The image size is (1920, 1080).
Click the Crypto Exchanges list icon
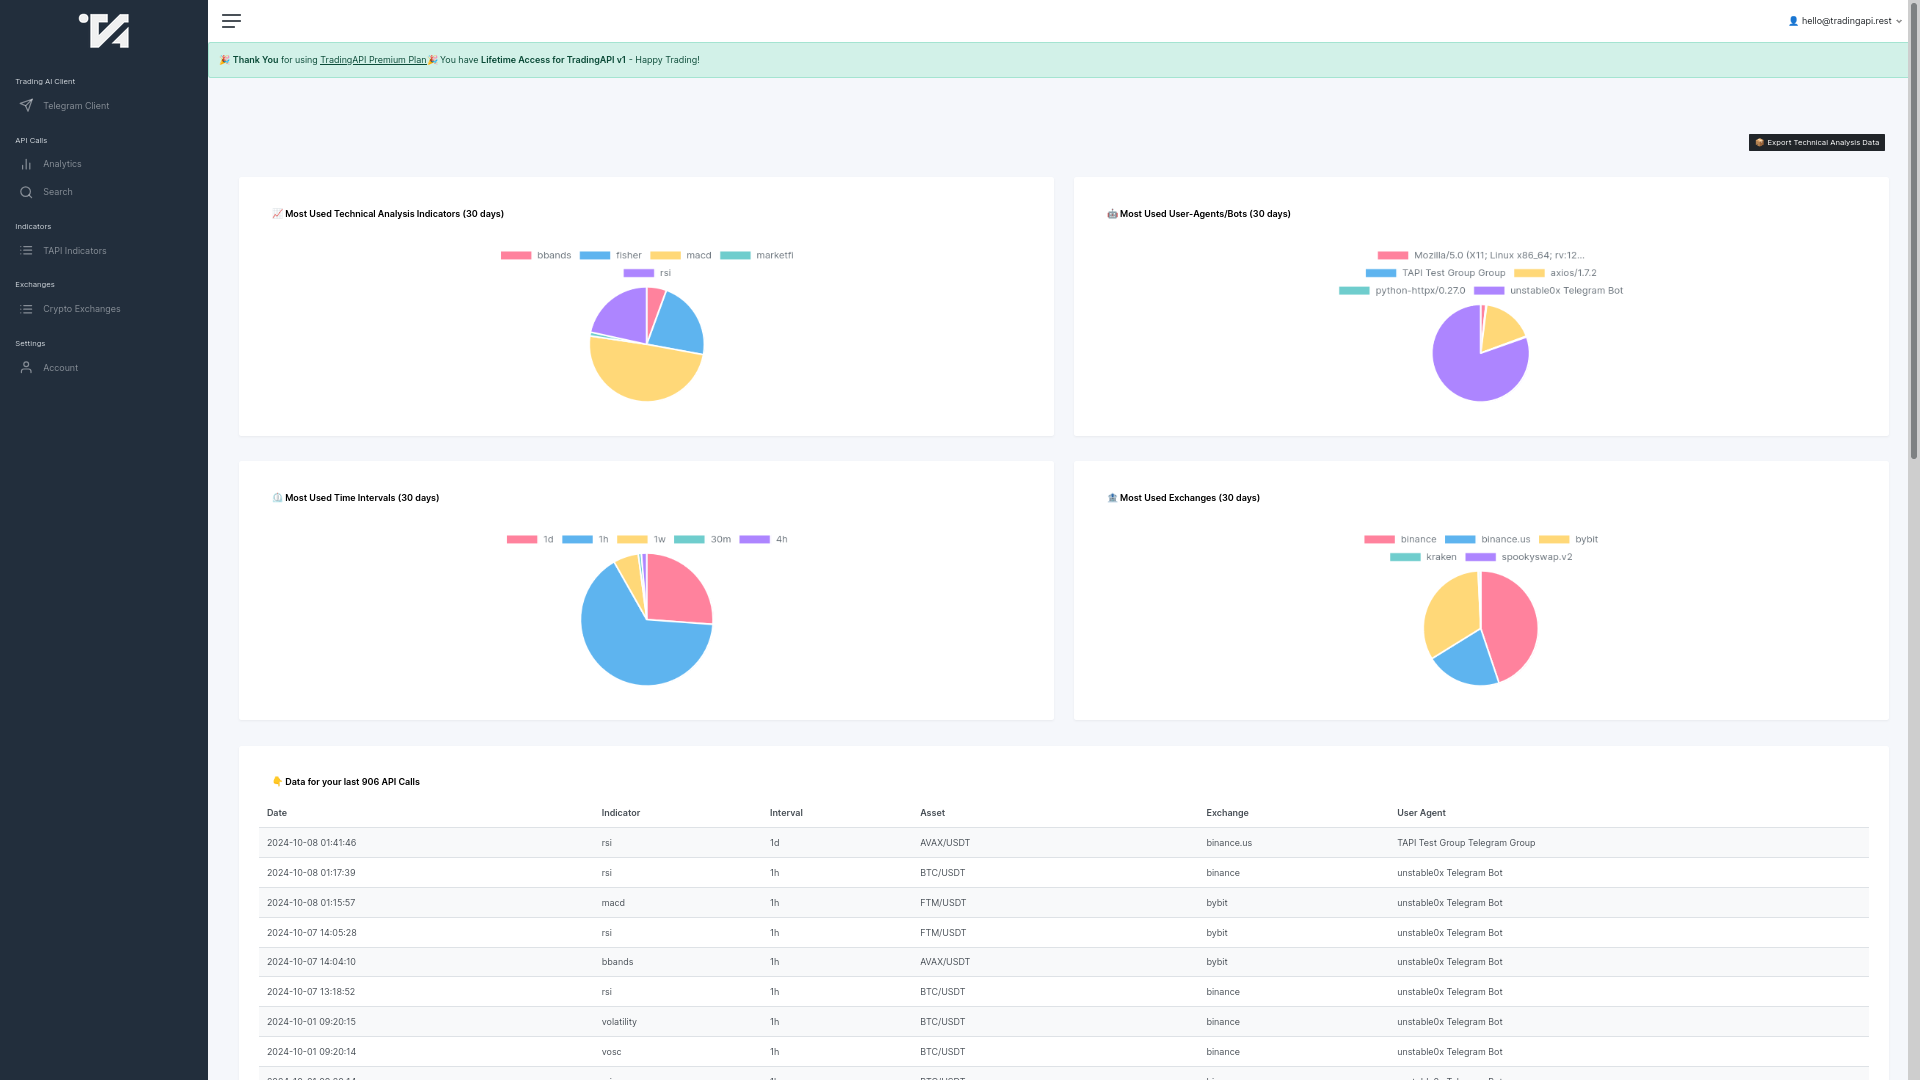[x=26, y=309]
